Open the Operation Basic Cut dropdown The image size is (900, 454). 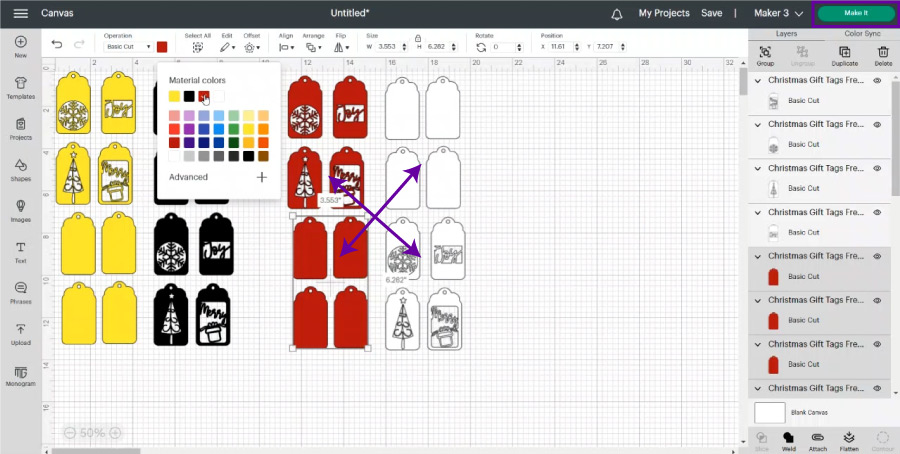128,47
